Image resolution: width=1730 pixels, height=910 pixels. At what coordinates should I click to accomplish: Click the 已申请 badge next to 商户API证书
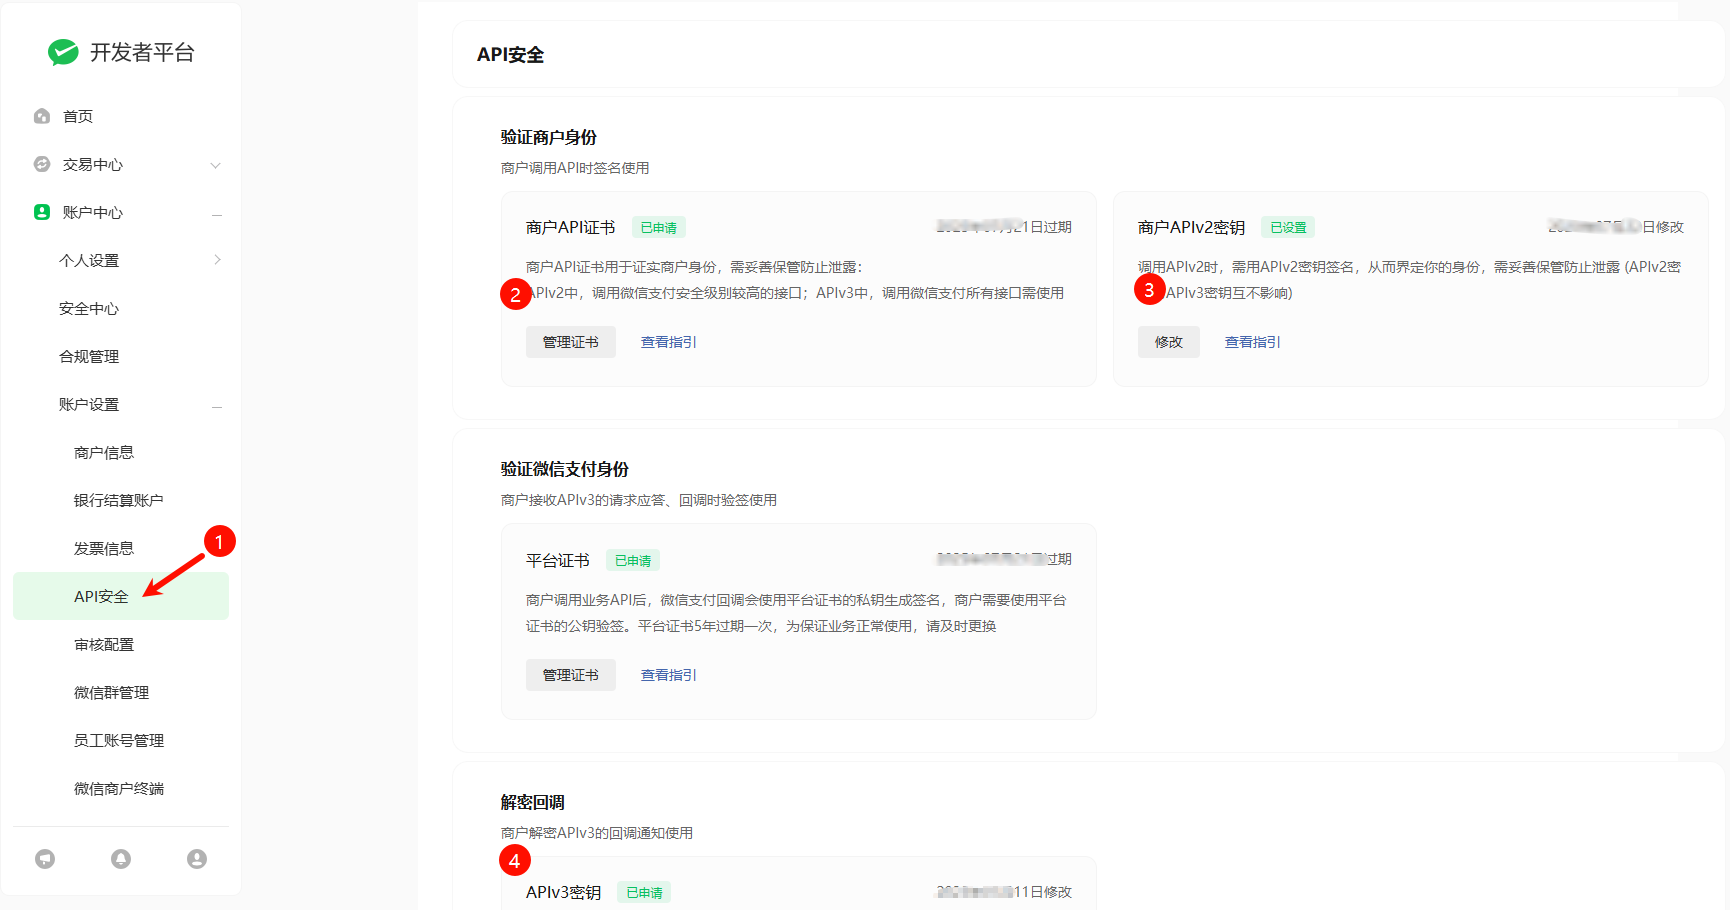(x=659, y=228)
